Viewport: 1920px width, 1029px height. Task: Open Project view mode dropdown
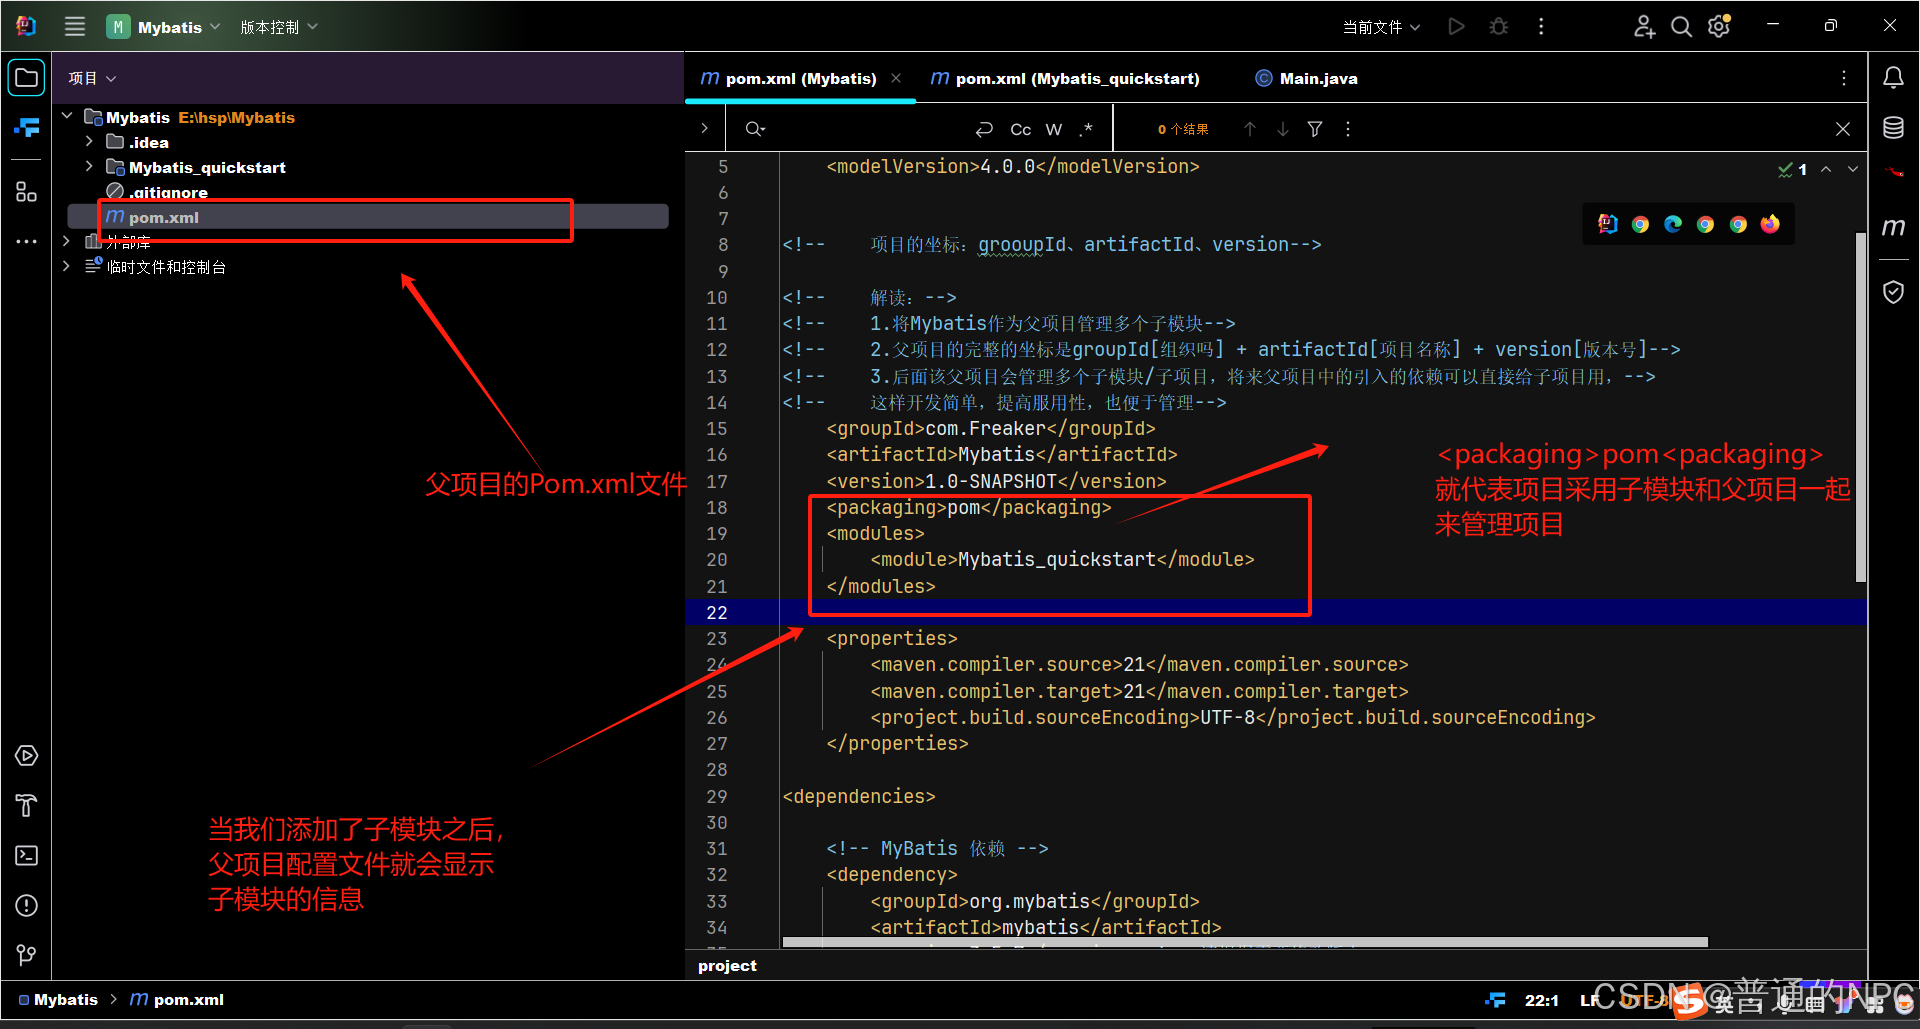pyautogui.click(x=92, y=78)
